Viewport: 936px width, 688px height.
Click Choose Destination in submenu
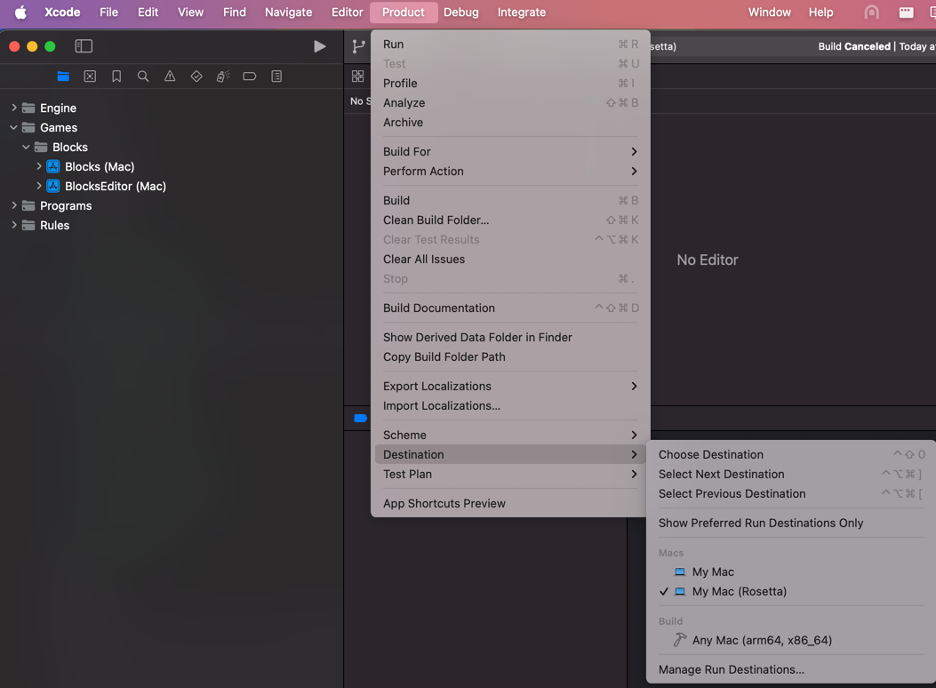(x=791, y=455)
